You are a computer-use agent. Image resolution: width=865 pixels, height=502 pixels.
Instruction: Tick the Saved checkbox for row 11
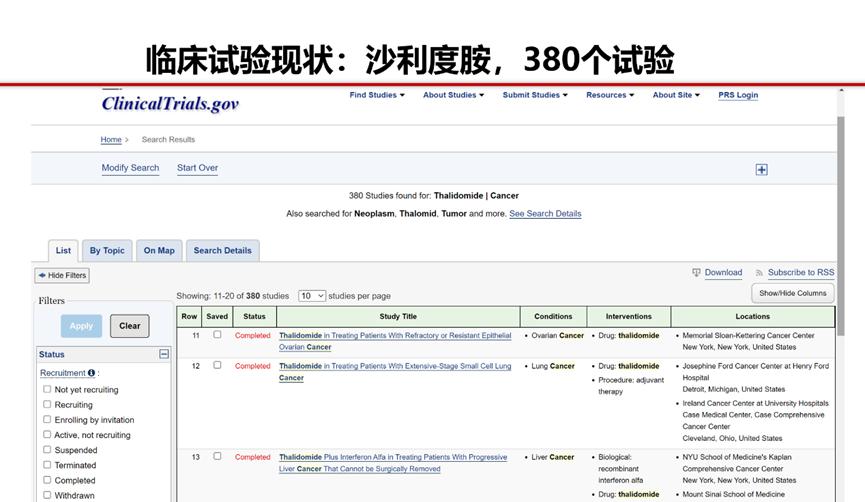point(217,334)
